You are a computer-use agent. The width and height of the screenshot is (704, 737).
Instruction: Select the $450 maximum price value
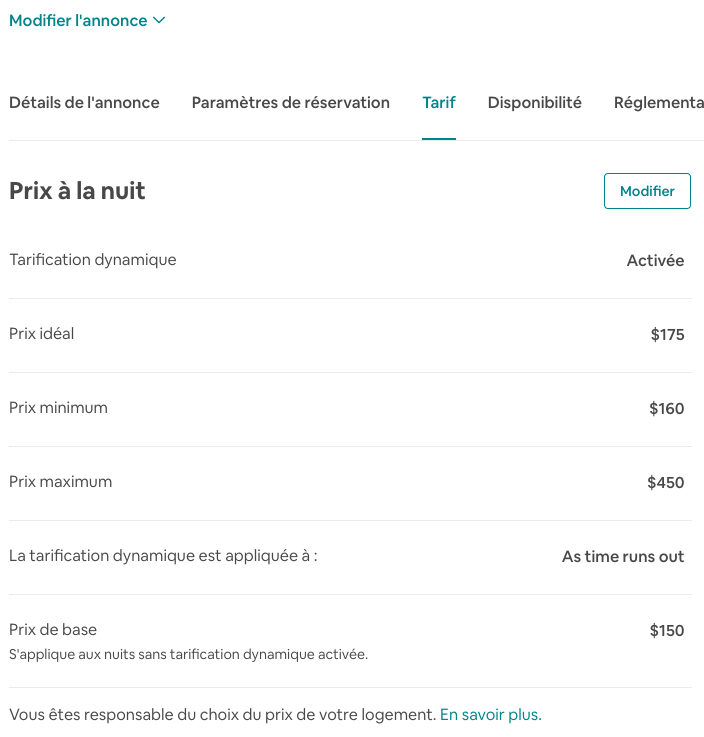[666, 483]
